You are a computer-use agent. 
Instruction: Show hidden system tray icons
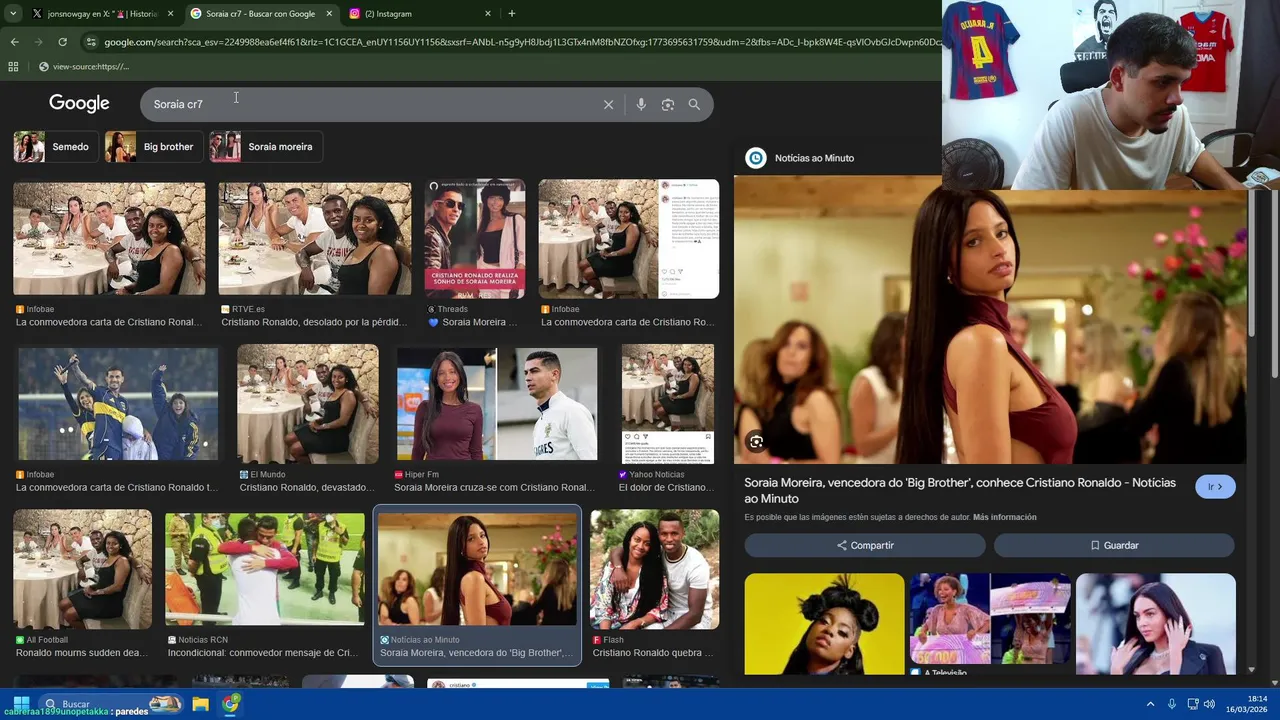coord(1150,704)
